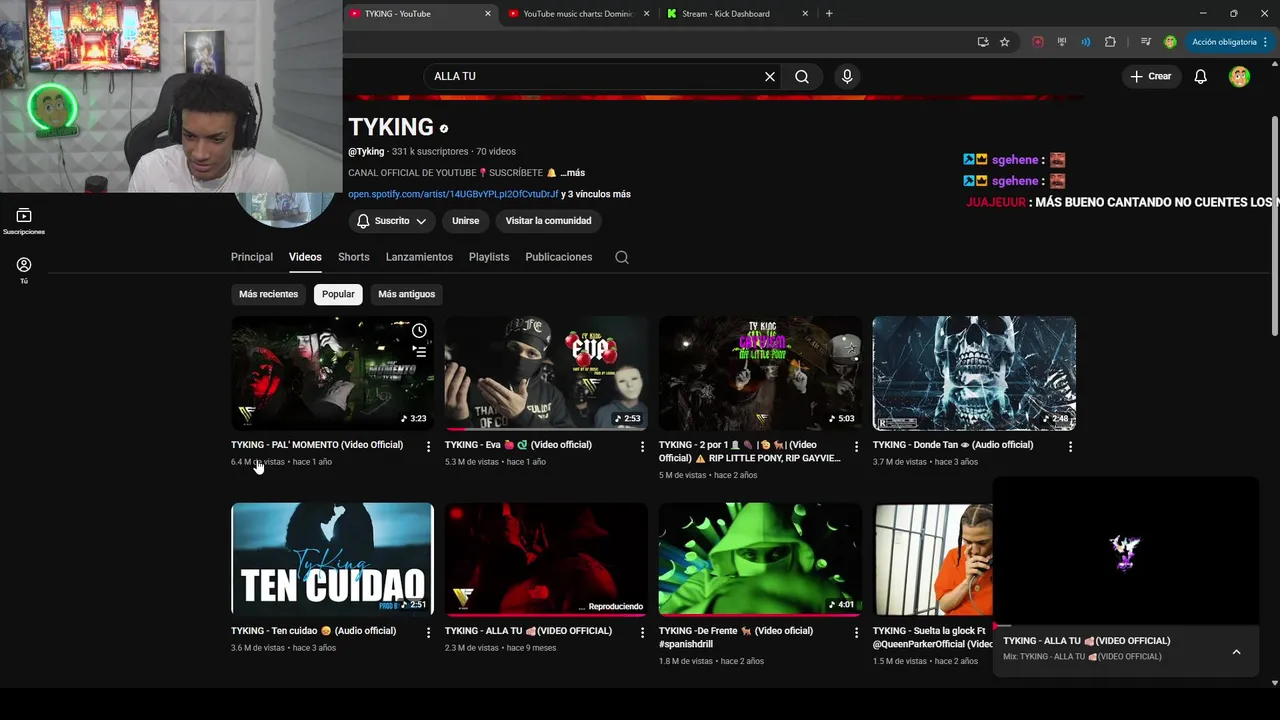The height and width of the screenshot is (720, 1280).
Task: Open three-dot menu for De Frente video
Action: point(856,633)
